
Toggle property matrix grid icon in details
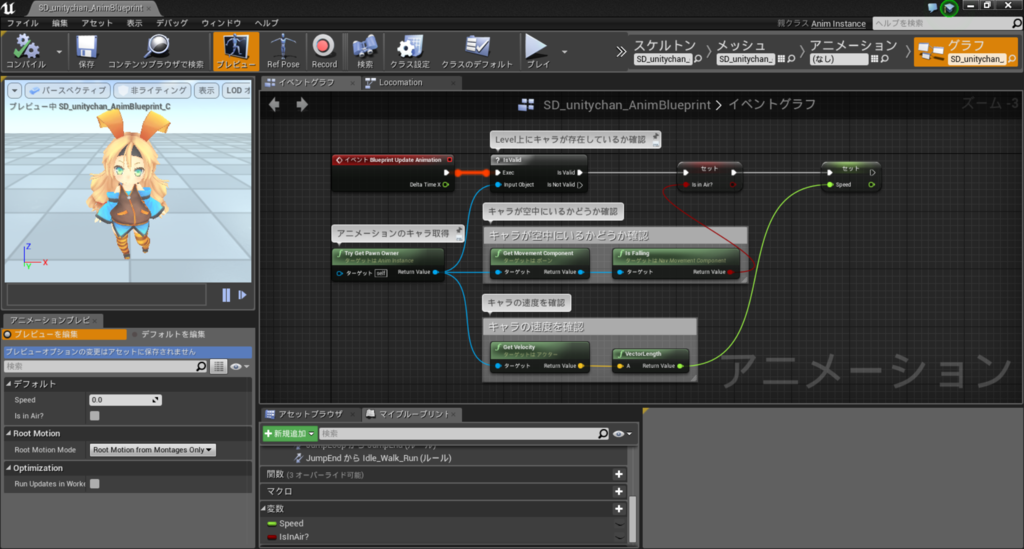click(219, 366)
